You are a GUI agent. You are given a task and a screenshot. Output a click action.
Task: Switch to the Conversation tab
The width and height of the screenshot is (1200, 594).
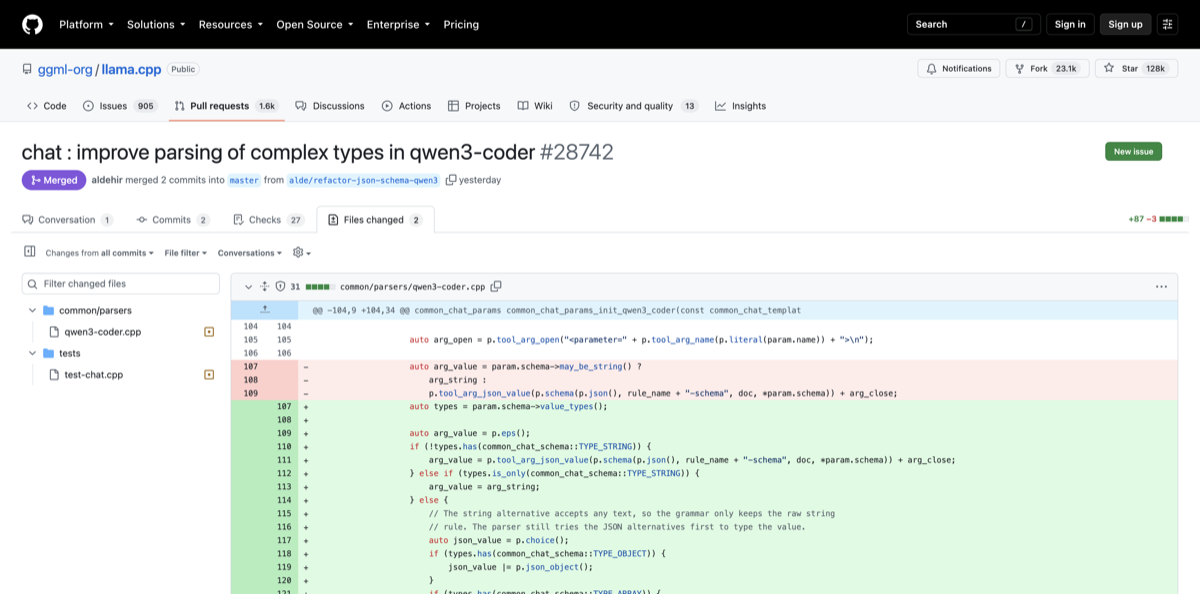(x=67, y=220)
